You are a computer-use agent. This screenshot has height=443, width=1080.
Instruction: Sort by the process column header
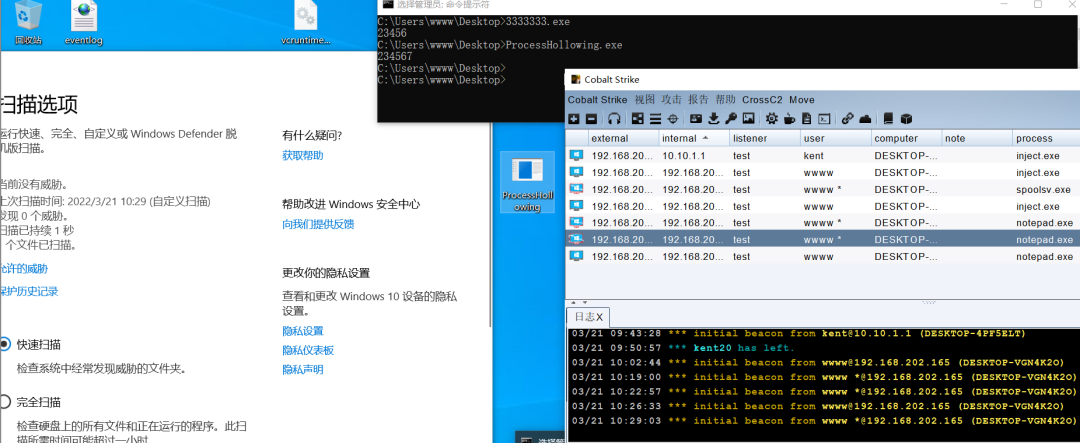(1046, 138)
